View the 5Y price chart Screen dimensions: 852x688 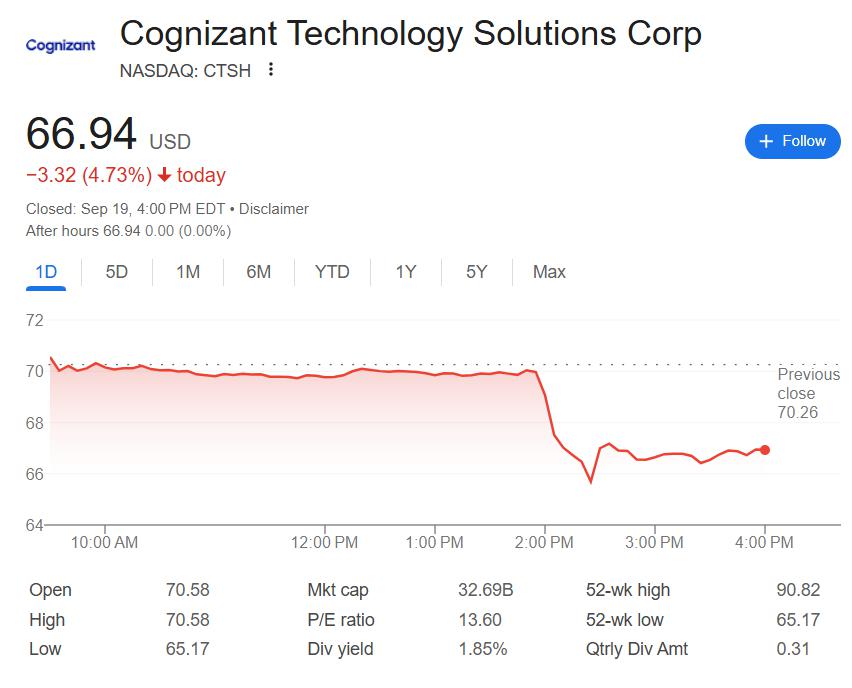point(476,272)
